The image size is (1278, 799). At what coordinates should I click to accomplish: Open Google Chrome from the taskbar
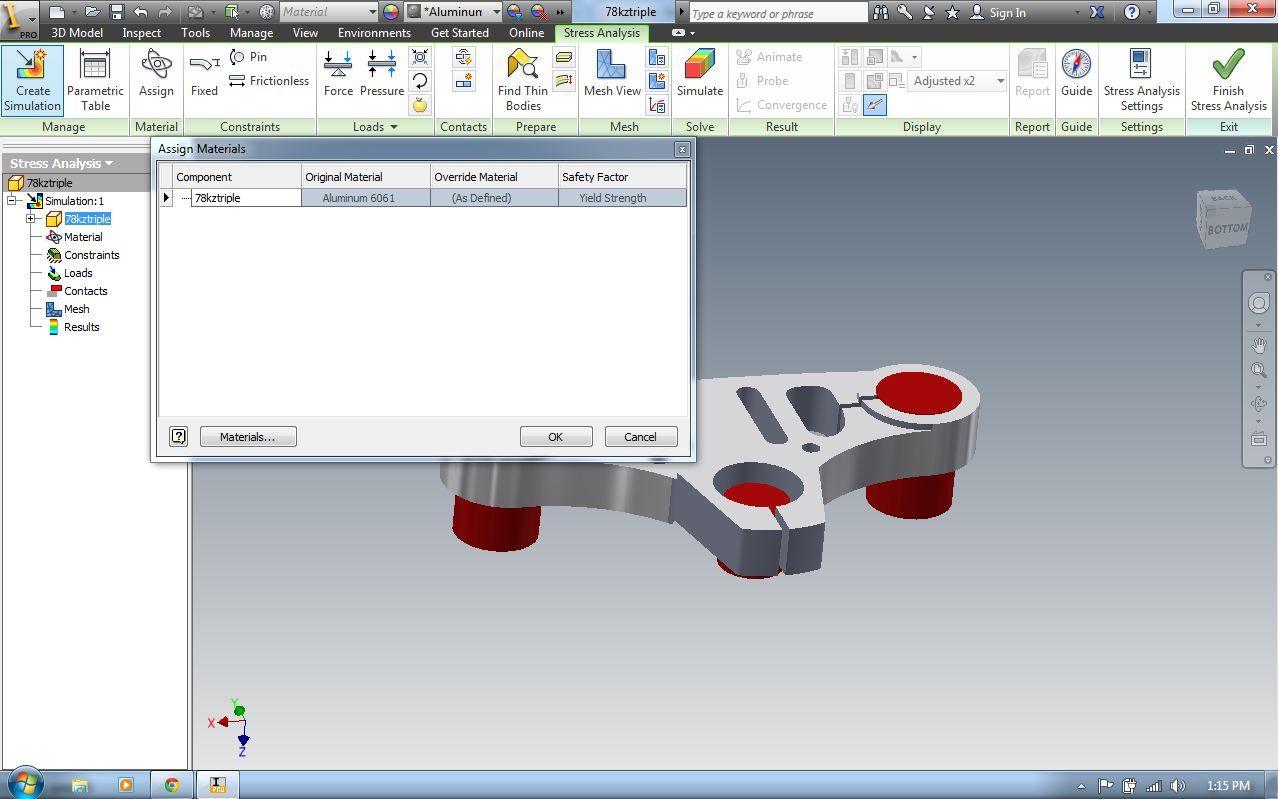[x=171, y=784]
